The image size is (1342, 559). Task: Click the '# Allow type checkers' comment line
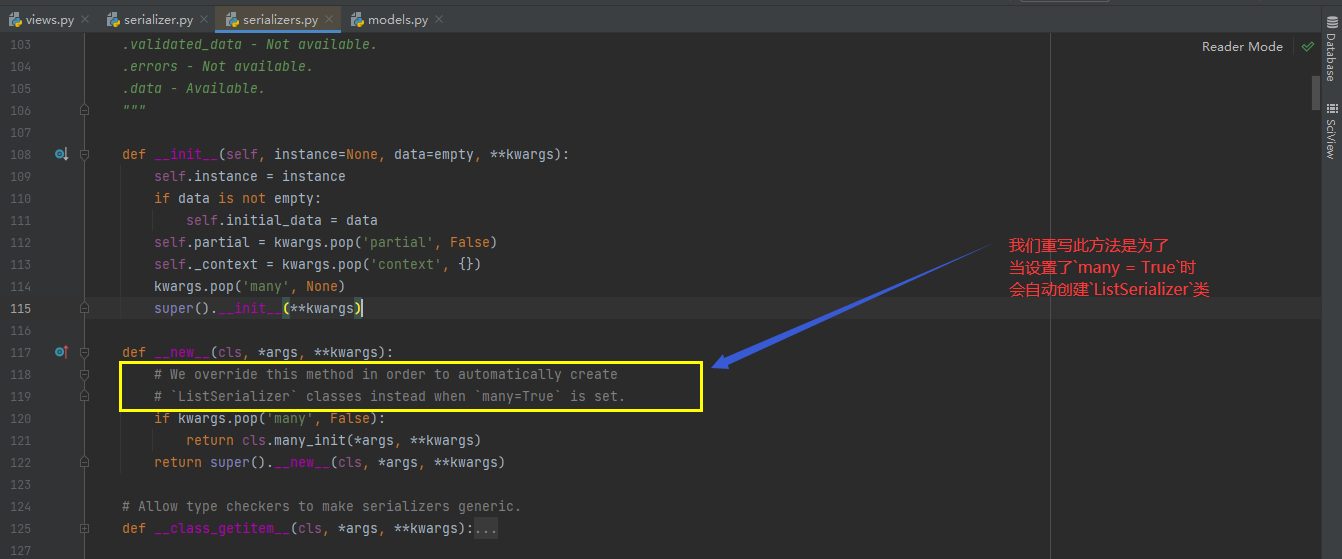coord(322,506)
